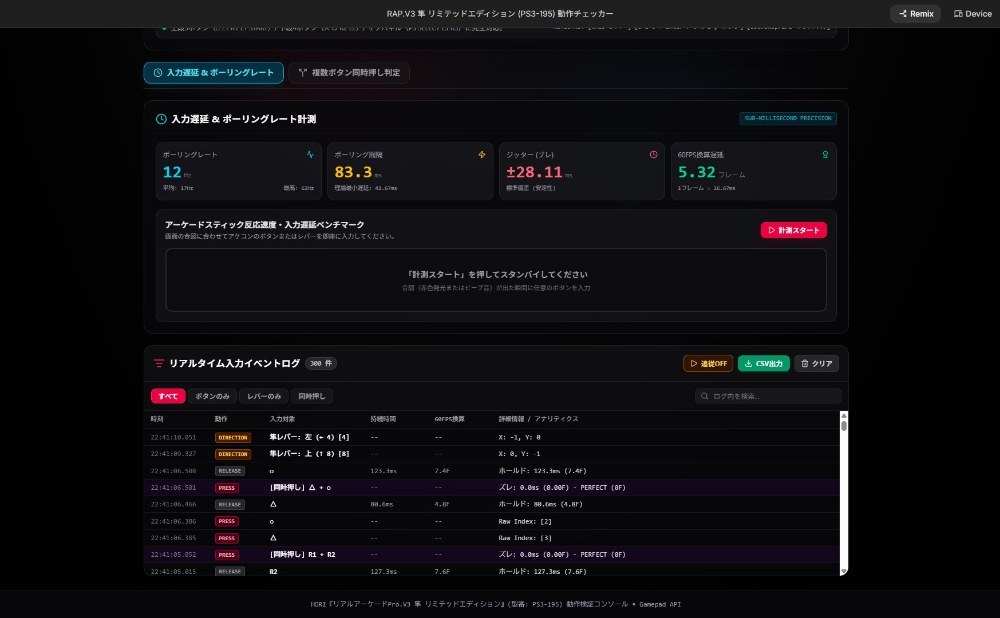Screen dimensions: 1000x618
Task: Click the Raw Index: [3] detail cell
Action: (x=525, y=538)
